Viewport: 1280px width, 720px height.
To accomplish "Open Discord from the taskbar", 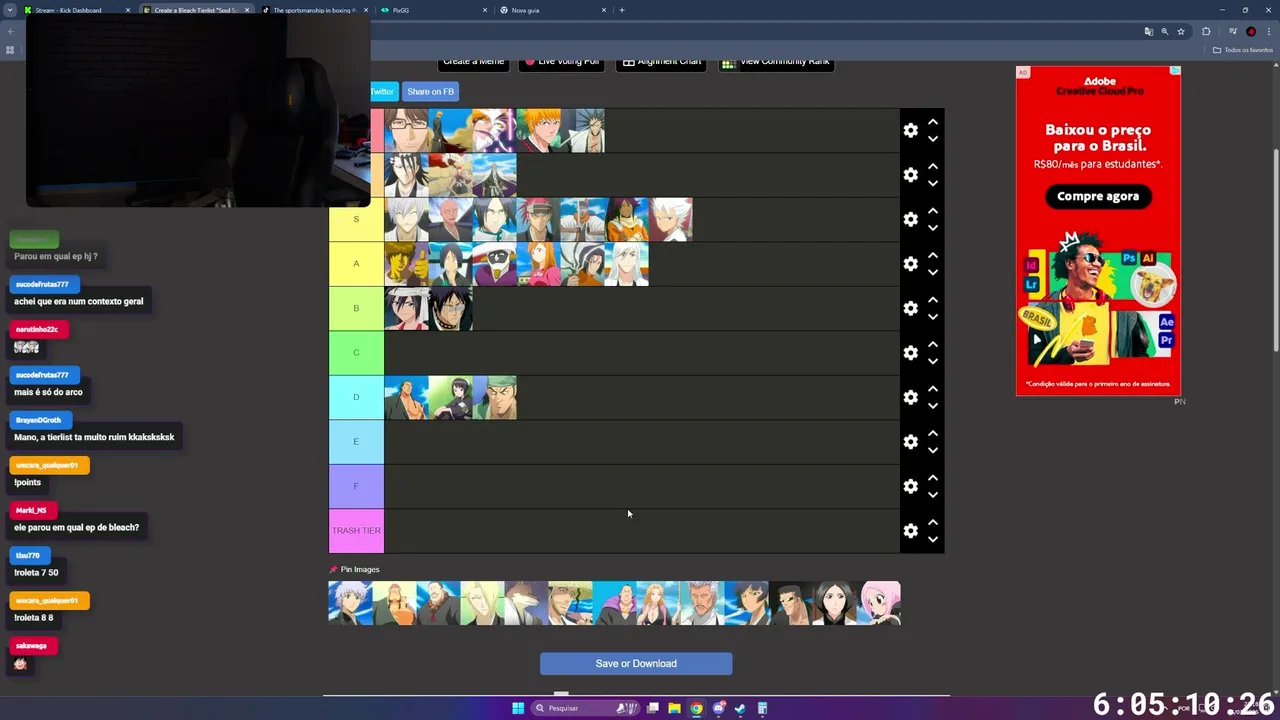I will [718, 708].
